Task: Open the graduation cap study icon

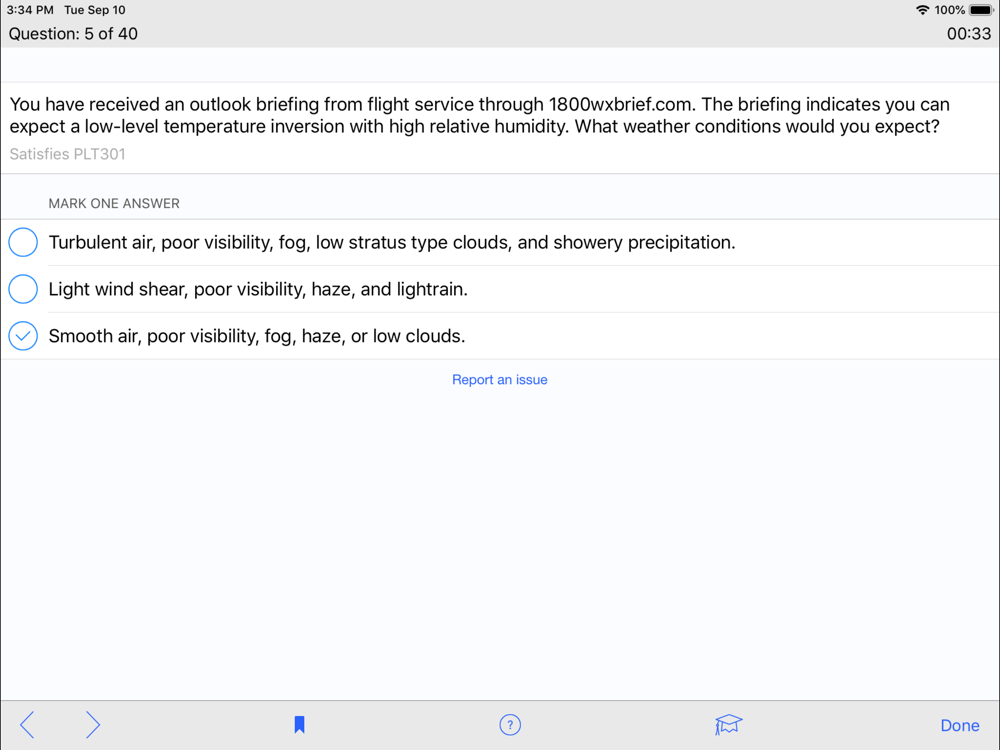Action: point(728,724)
